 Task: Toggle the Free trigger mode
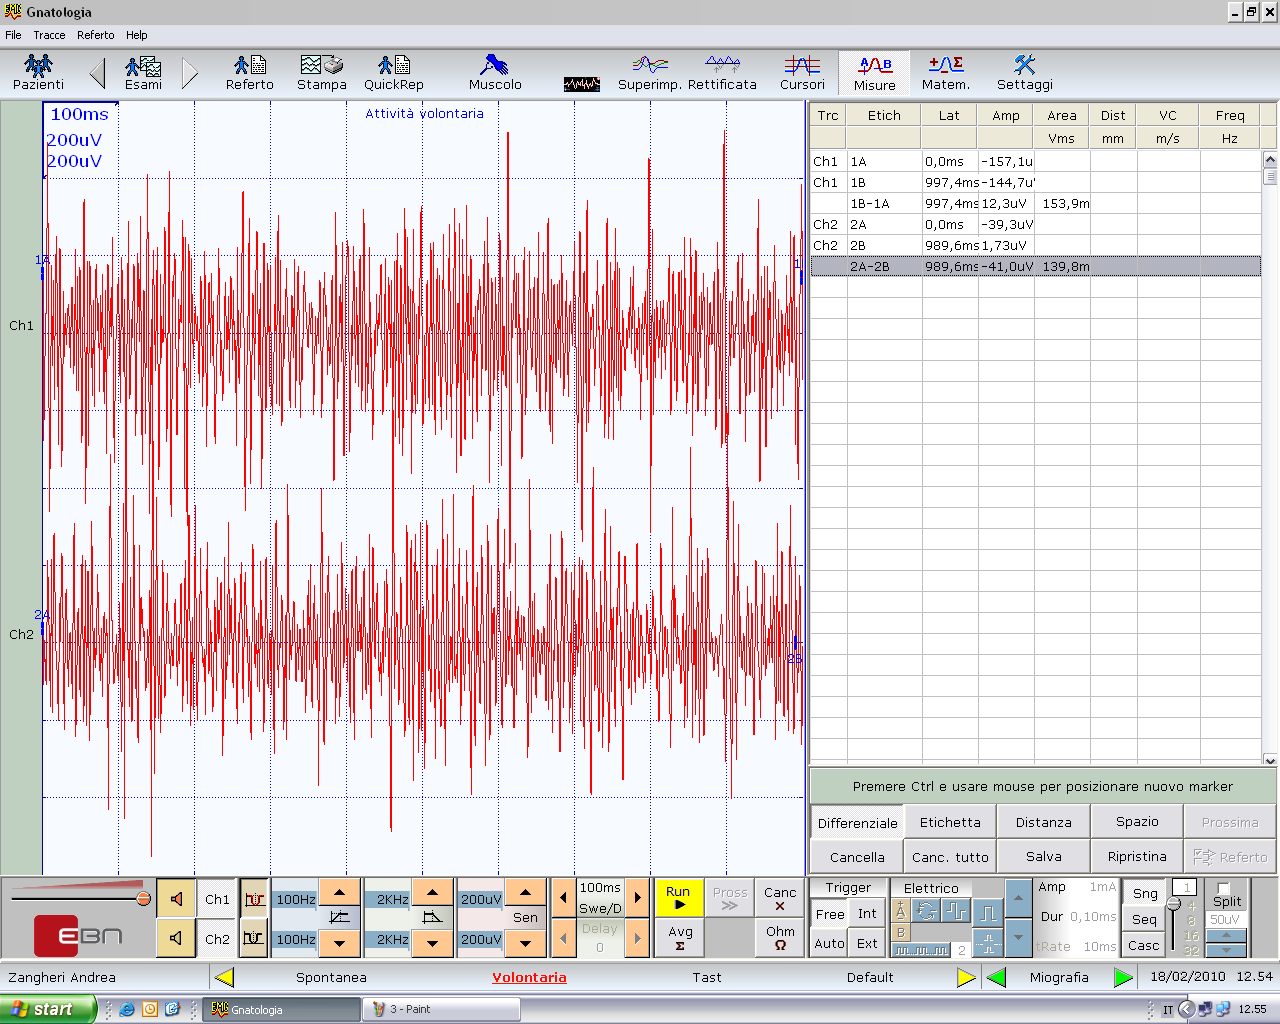coord(830,914)
